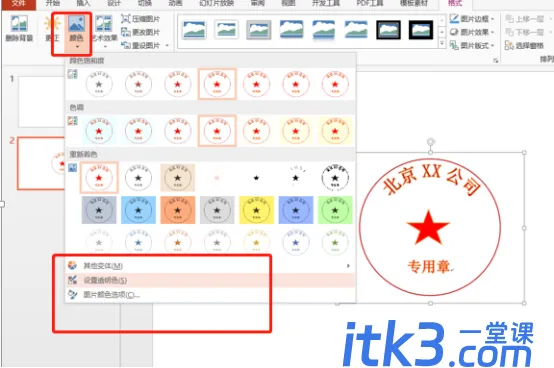The image size is (554, 368).
Task: Expand the 颜色 dropdown arrow
Action: [x=77, y=47]
